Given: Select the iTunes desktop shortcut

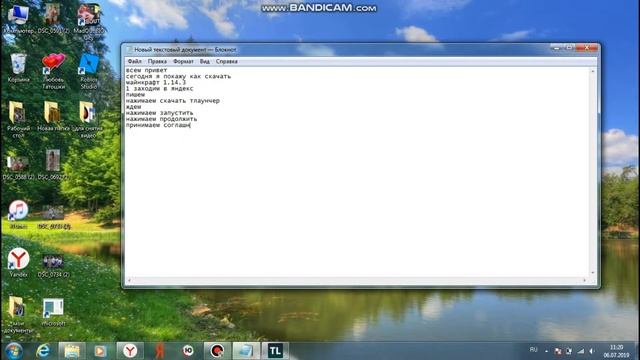Looking at the screenshot, I should click(18, 214).
